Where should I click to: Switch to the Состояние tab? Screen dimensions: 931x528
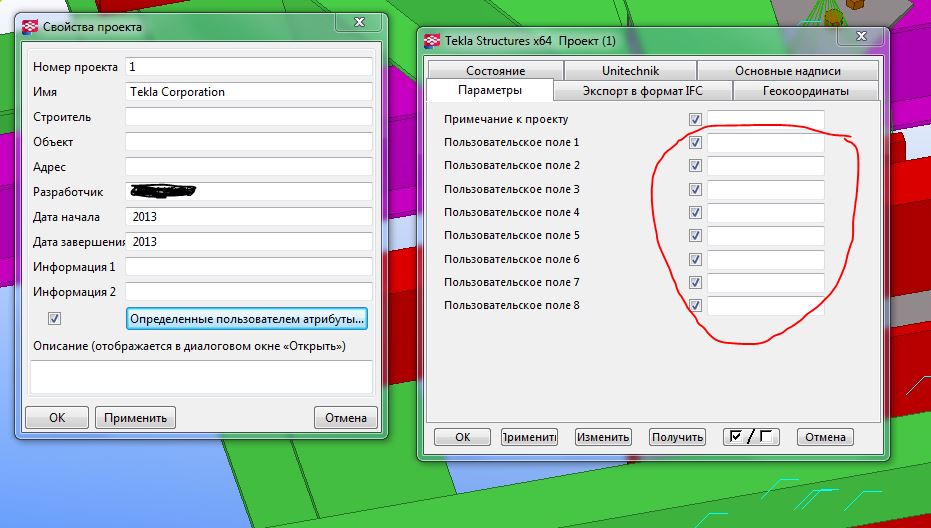pos(496,71)
